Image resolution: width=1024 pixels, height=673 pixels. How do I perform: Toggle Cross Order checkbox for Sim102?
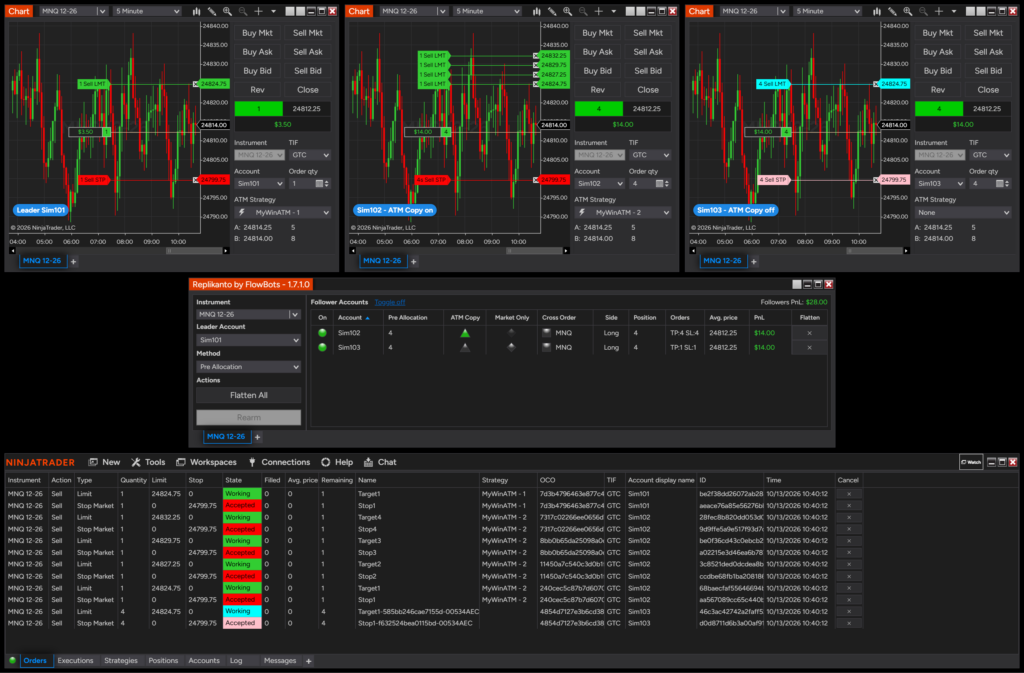coord(547,333)
